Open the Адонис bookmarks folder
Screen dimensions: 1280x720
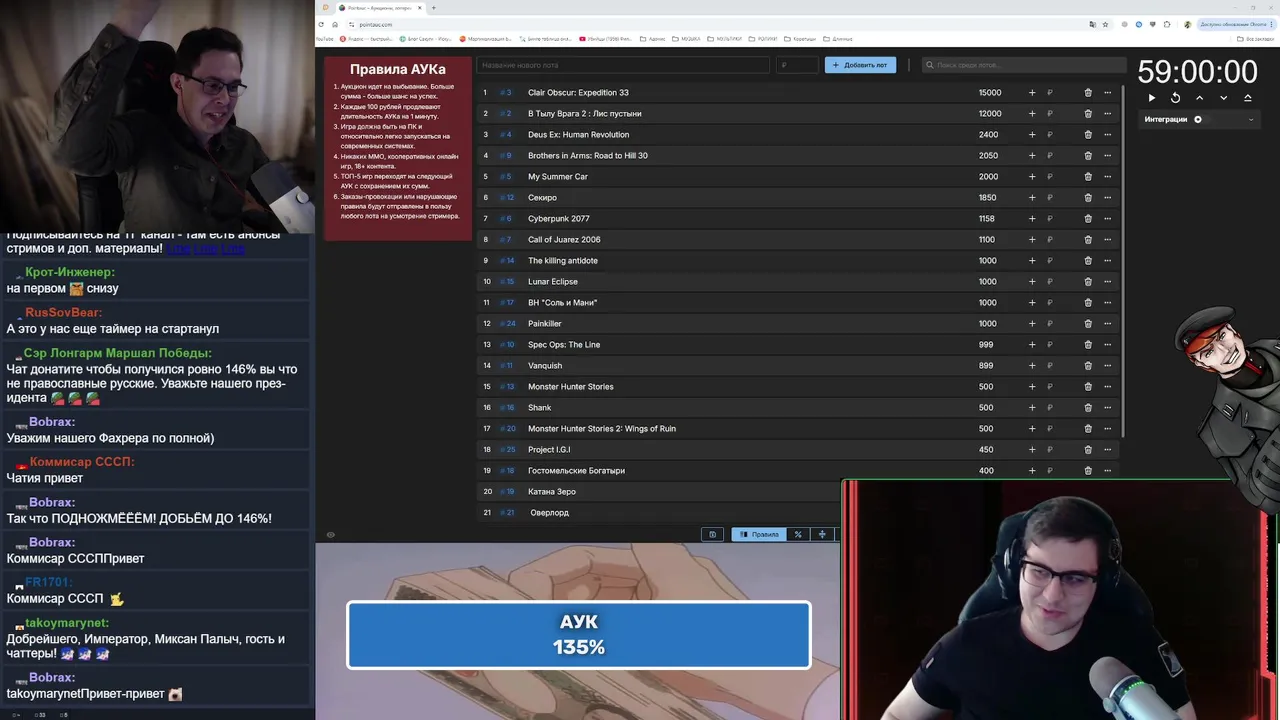point(652,39)
